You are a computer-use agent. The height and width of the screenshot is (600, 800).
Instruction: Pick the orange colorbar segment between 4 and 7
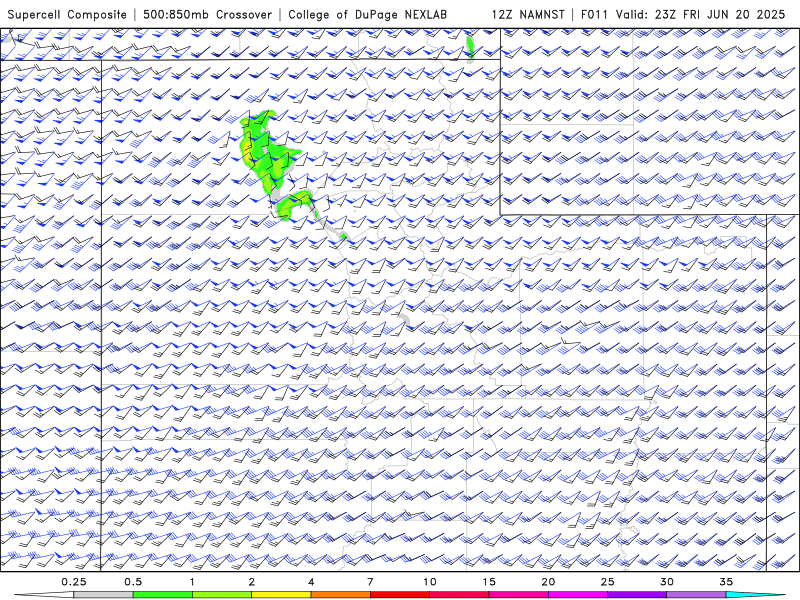point(341,595)
